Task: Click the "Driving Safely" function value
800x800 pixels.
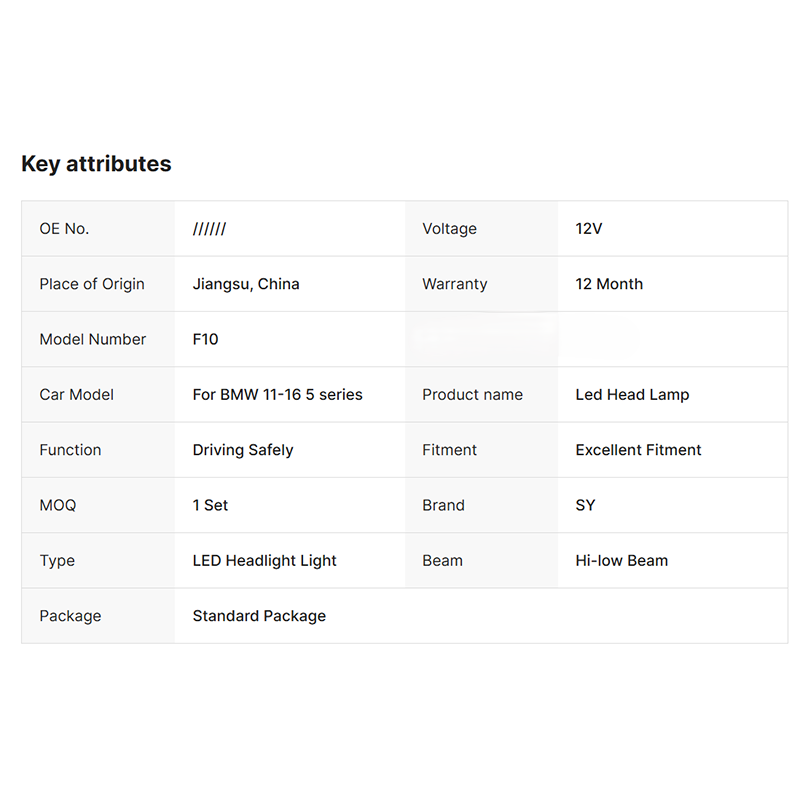Action: tap(243, 450)
